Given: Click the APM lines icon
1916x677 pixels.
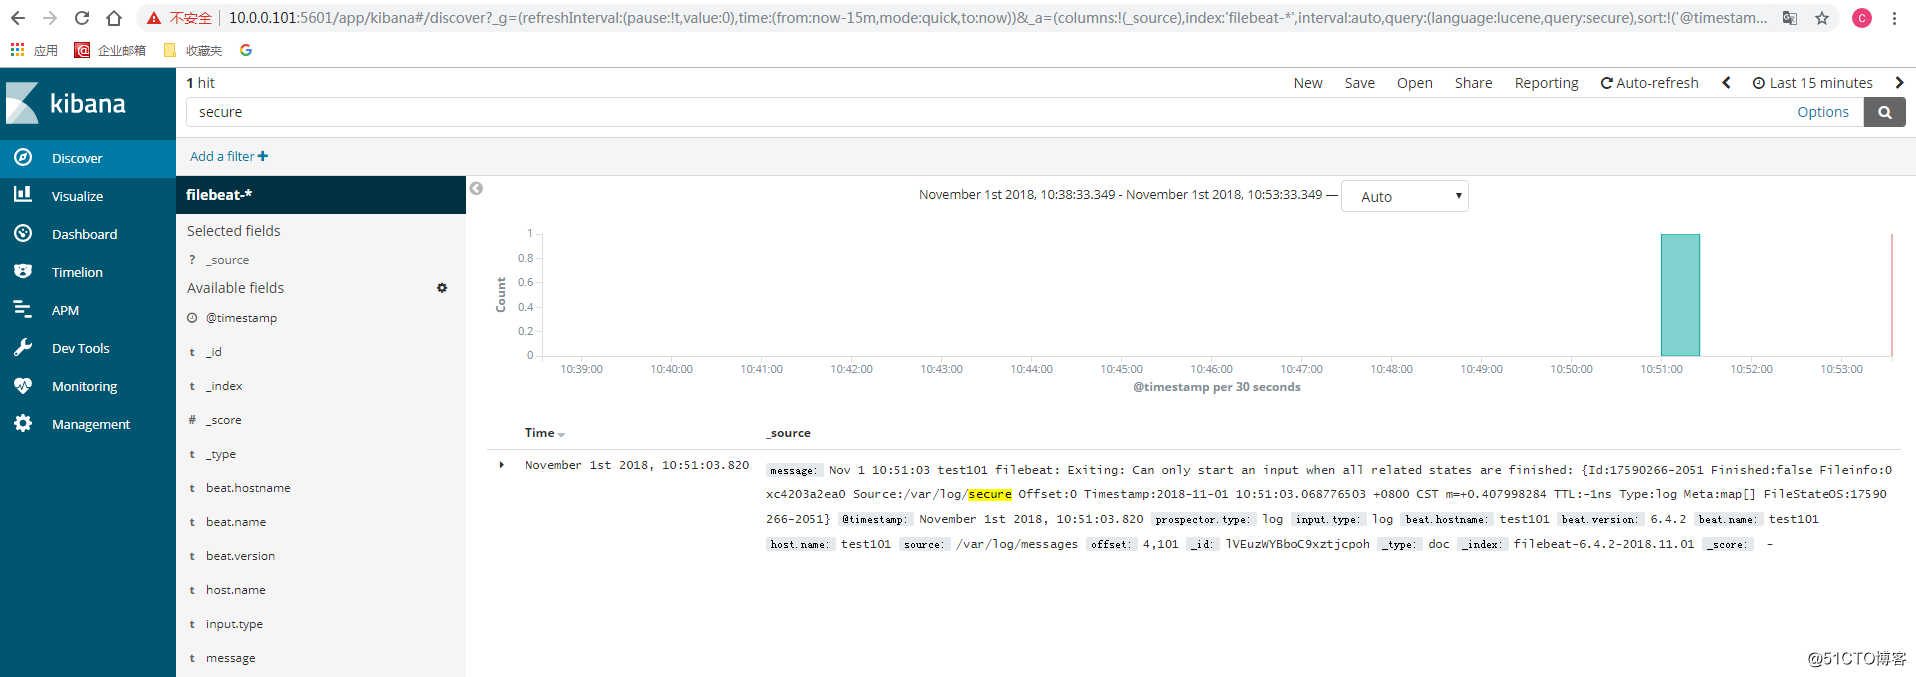Looking at the screenshot, I should pyautogui.click(x=23, y=309).
